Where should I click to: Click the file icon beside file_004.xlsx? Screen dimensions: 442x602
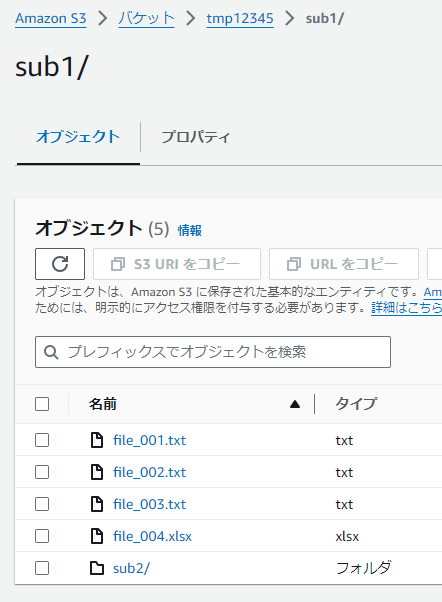coord(97,536)
